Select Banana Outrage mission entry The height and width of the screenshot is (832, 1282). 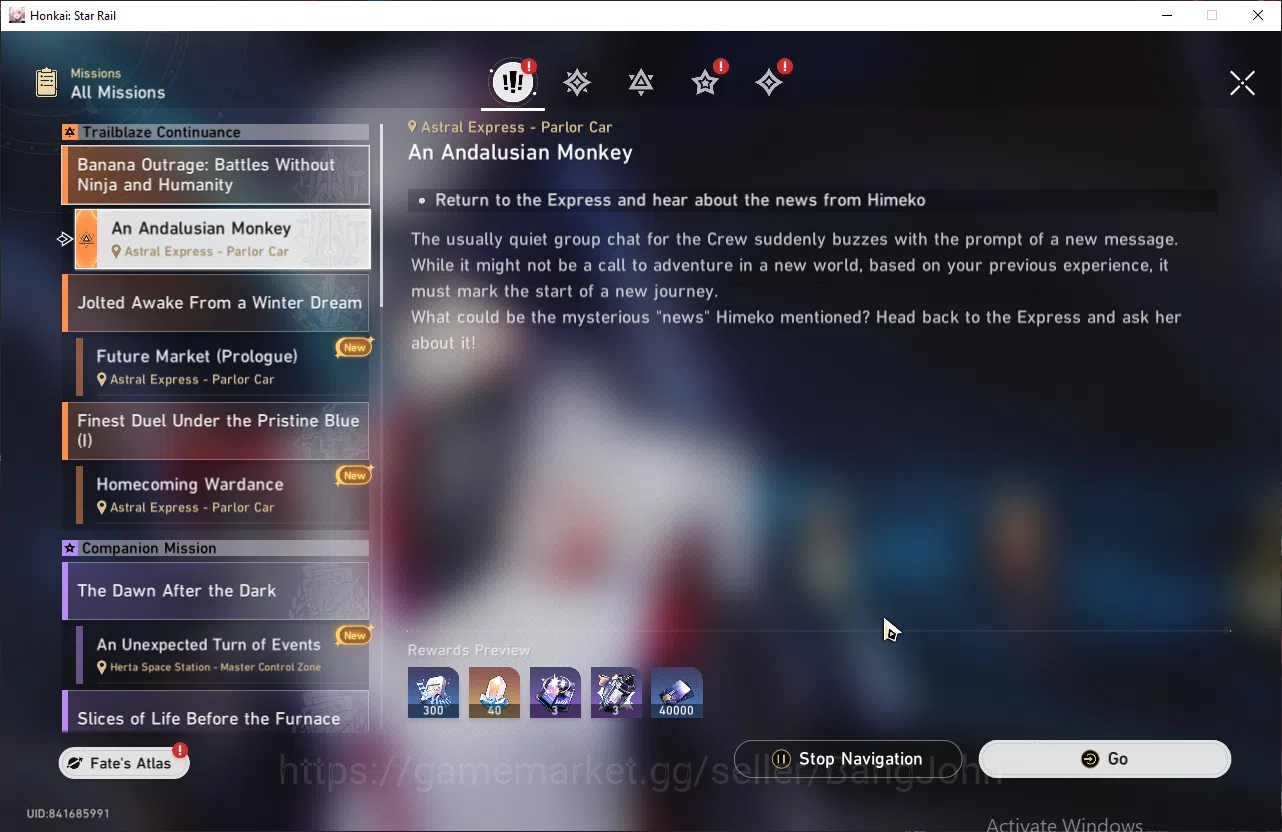click(x=215, y=175)
